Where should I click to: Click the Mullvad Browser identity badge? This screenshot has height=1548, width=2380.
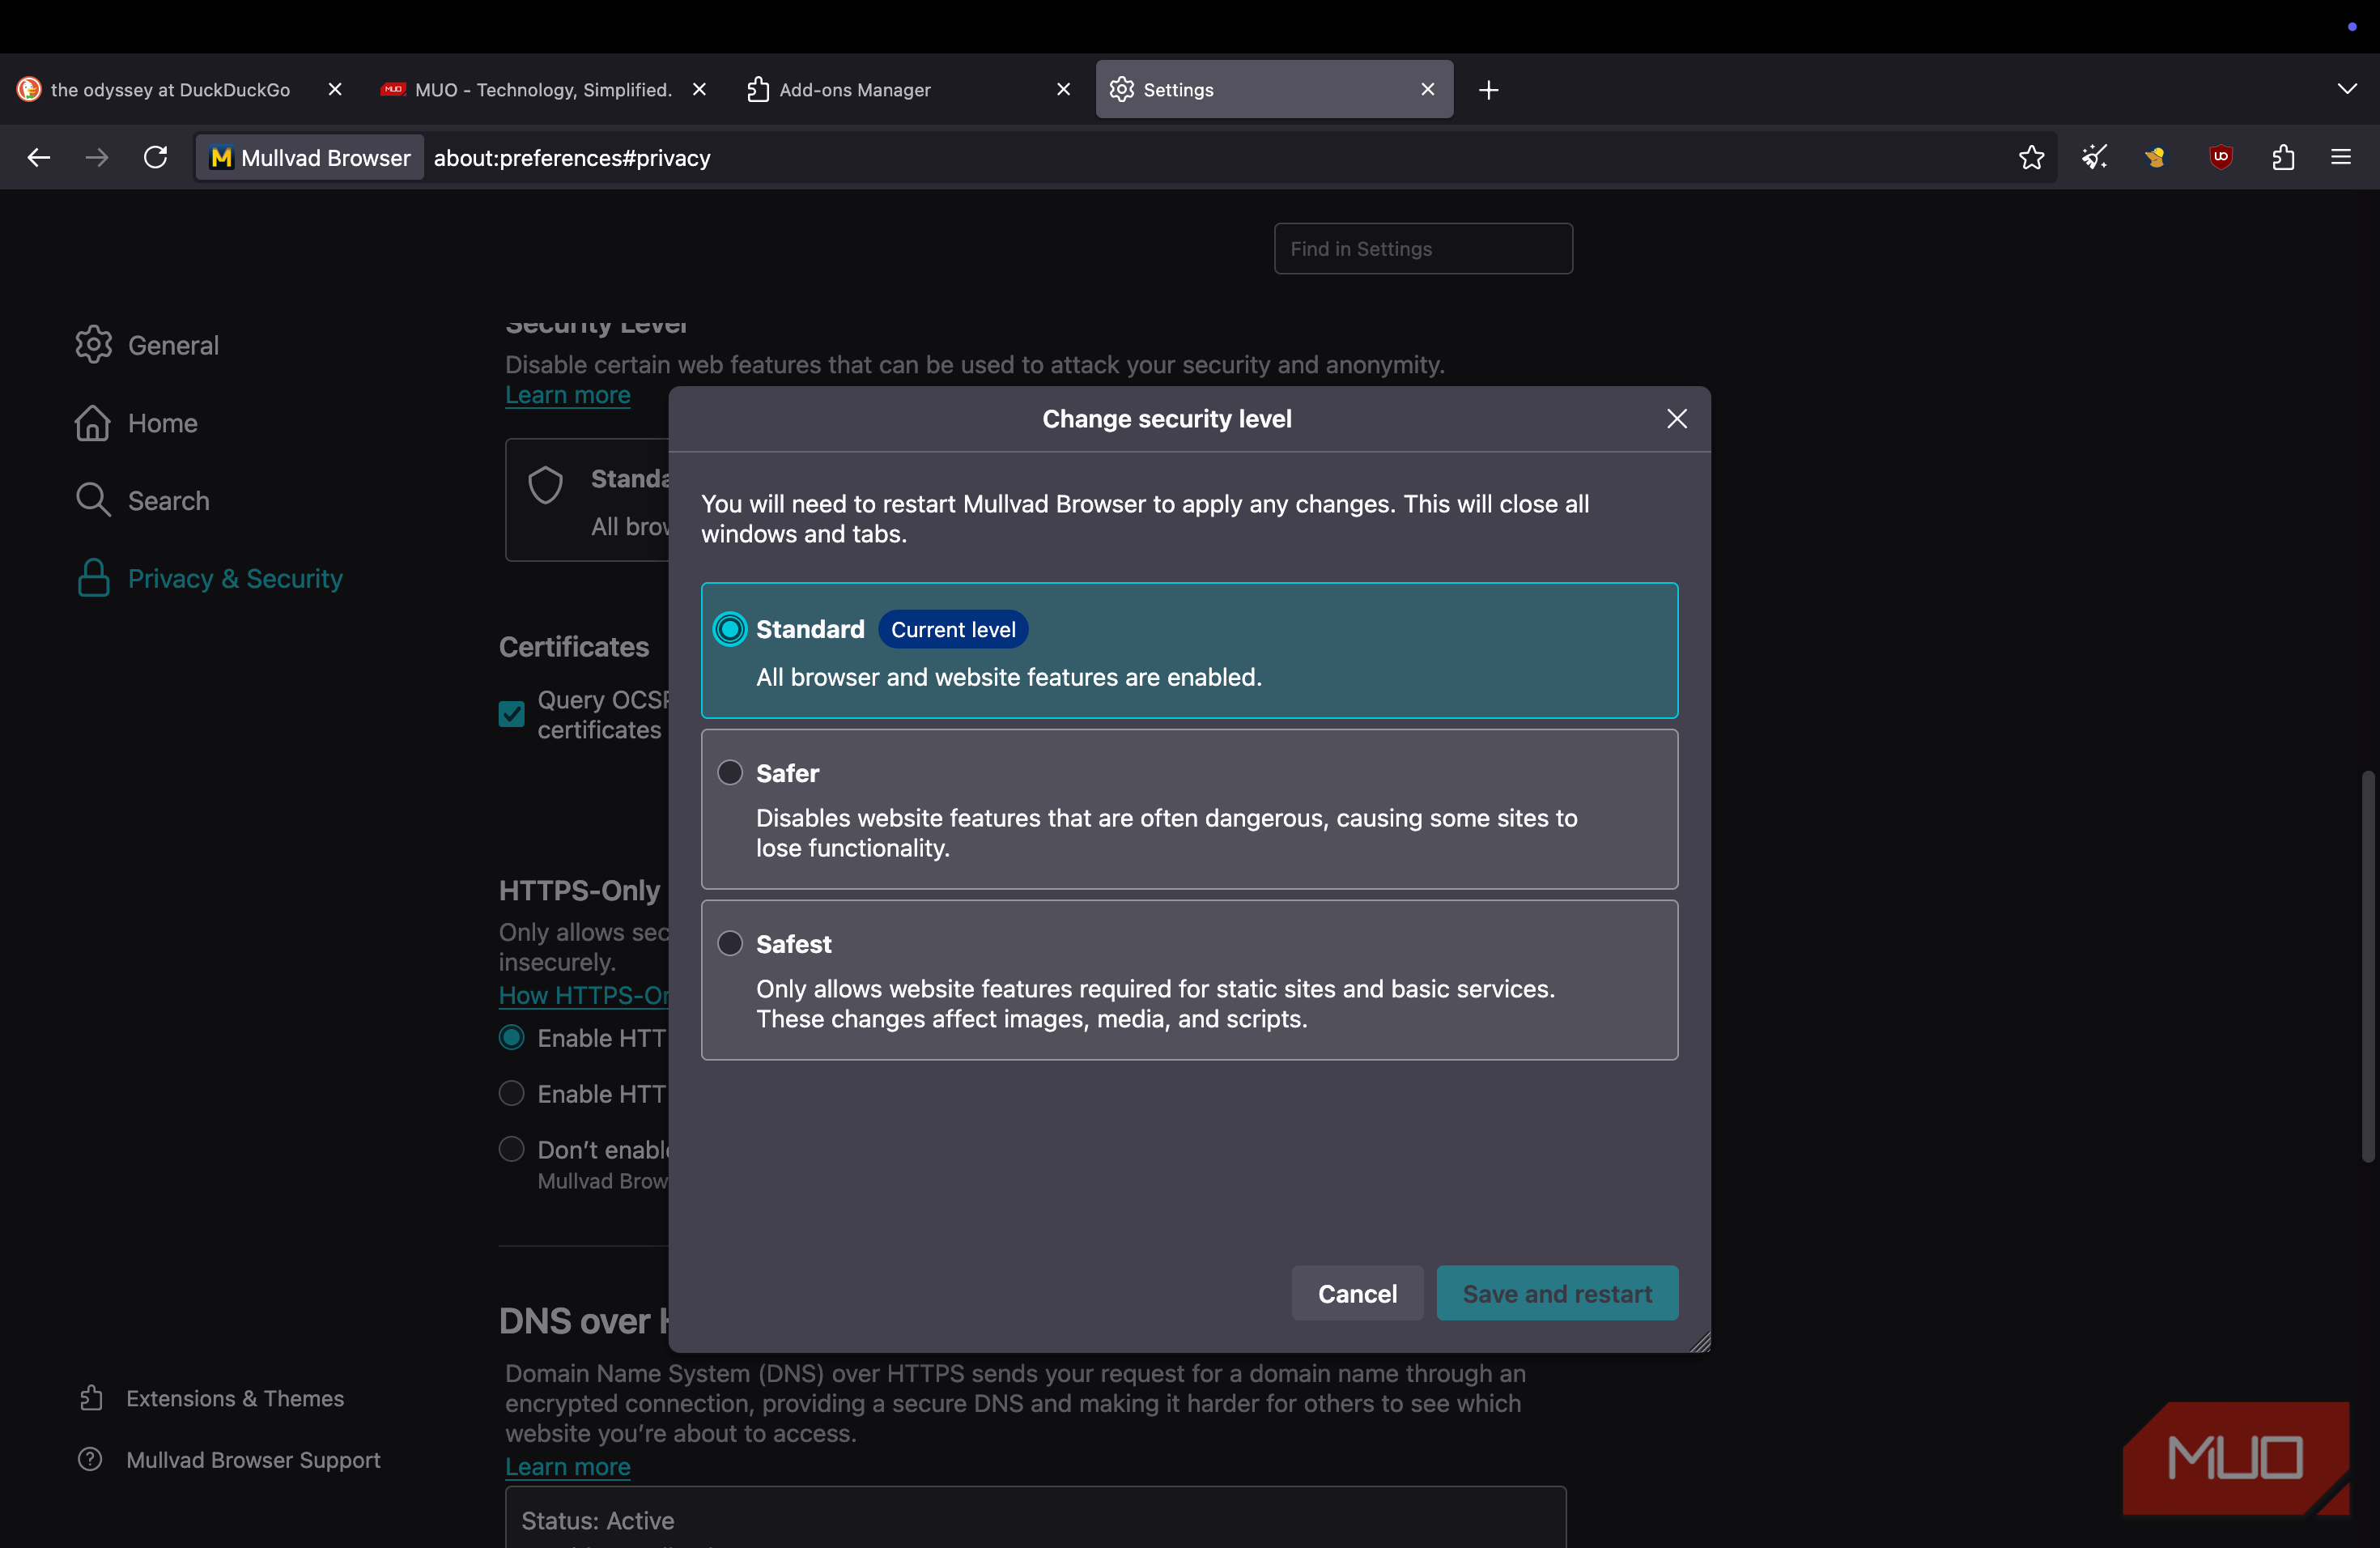[x=310, y=158]
